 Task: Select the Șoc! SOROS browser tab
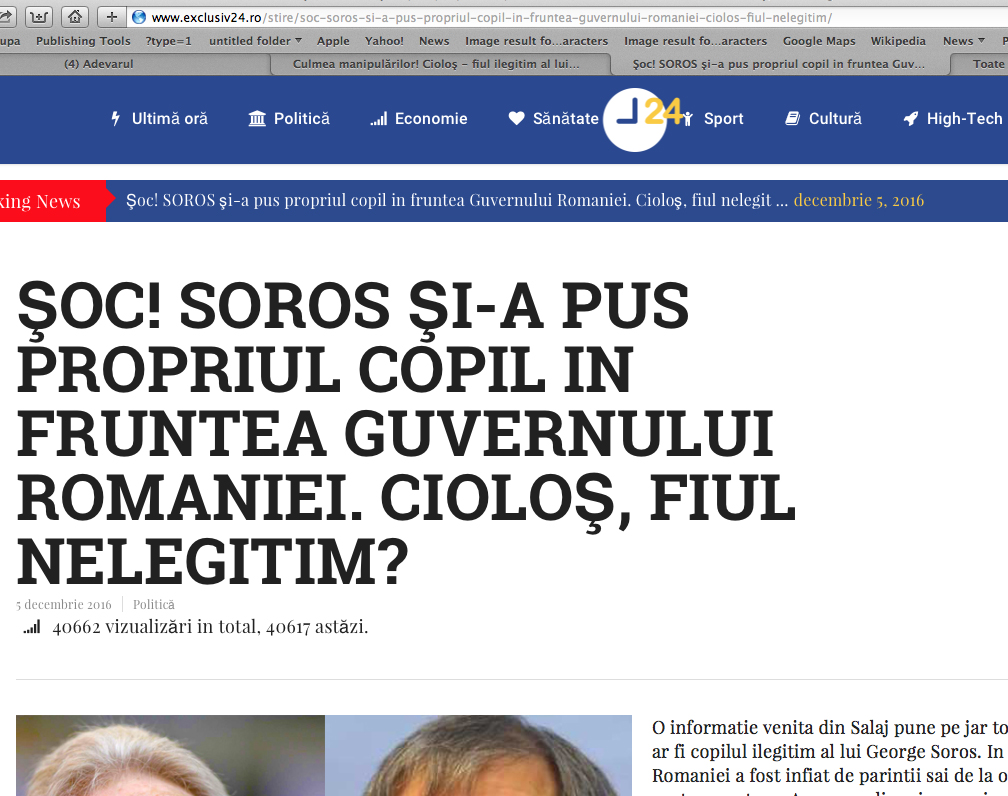779,64
